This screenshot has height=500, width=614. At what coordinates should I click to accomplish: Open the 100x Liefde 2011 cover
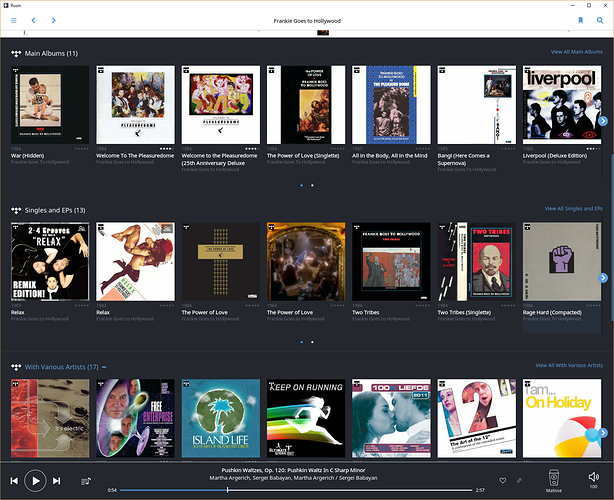[391, 418]
